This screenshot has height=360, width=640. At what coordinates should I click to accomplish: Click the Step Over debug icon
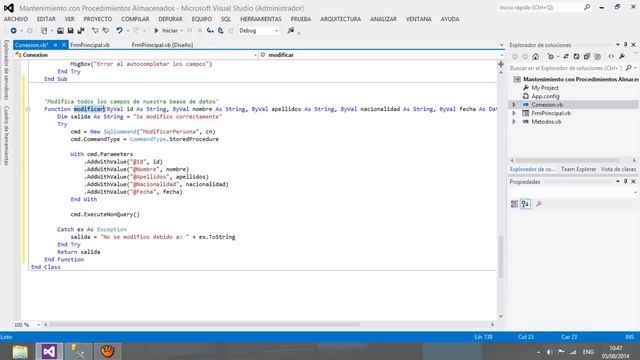point(221,31)
